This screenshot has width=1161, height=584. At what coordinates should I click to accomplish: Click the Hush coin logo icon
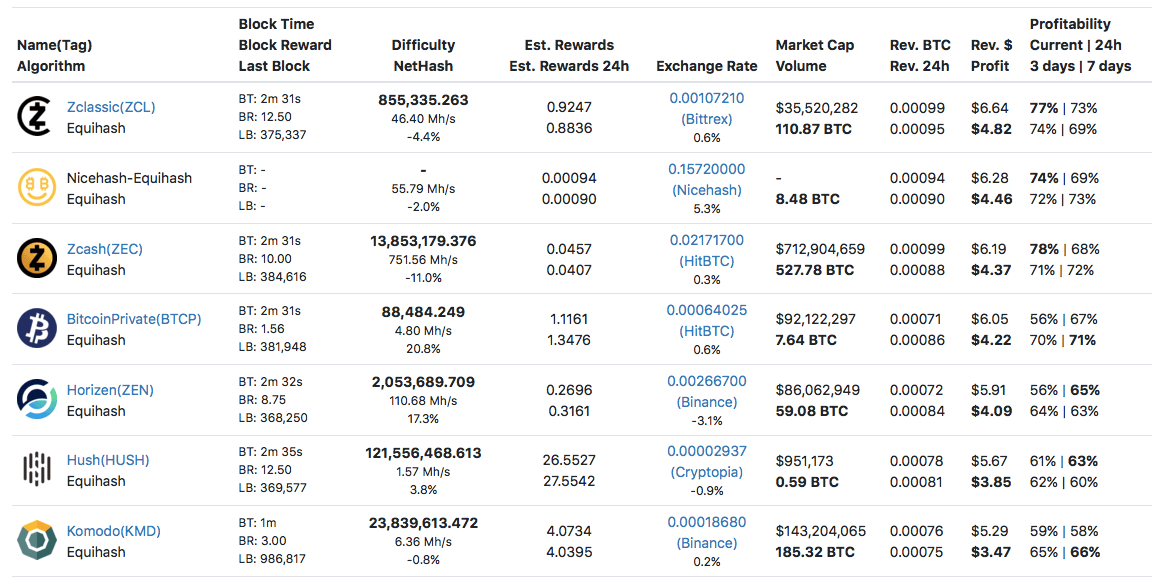tap(37, 470)
